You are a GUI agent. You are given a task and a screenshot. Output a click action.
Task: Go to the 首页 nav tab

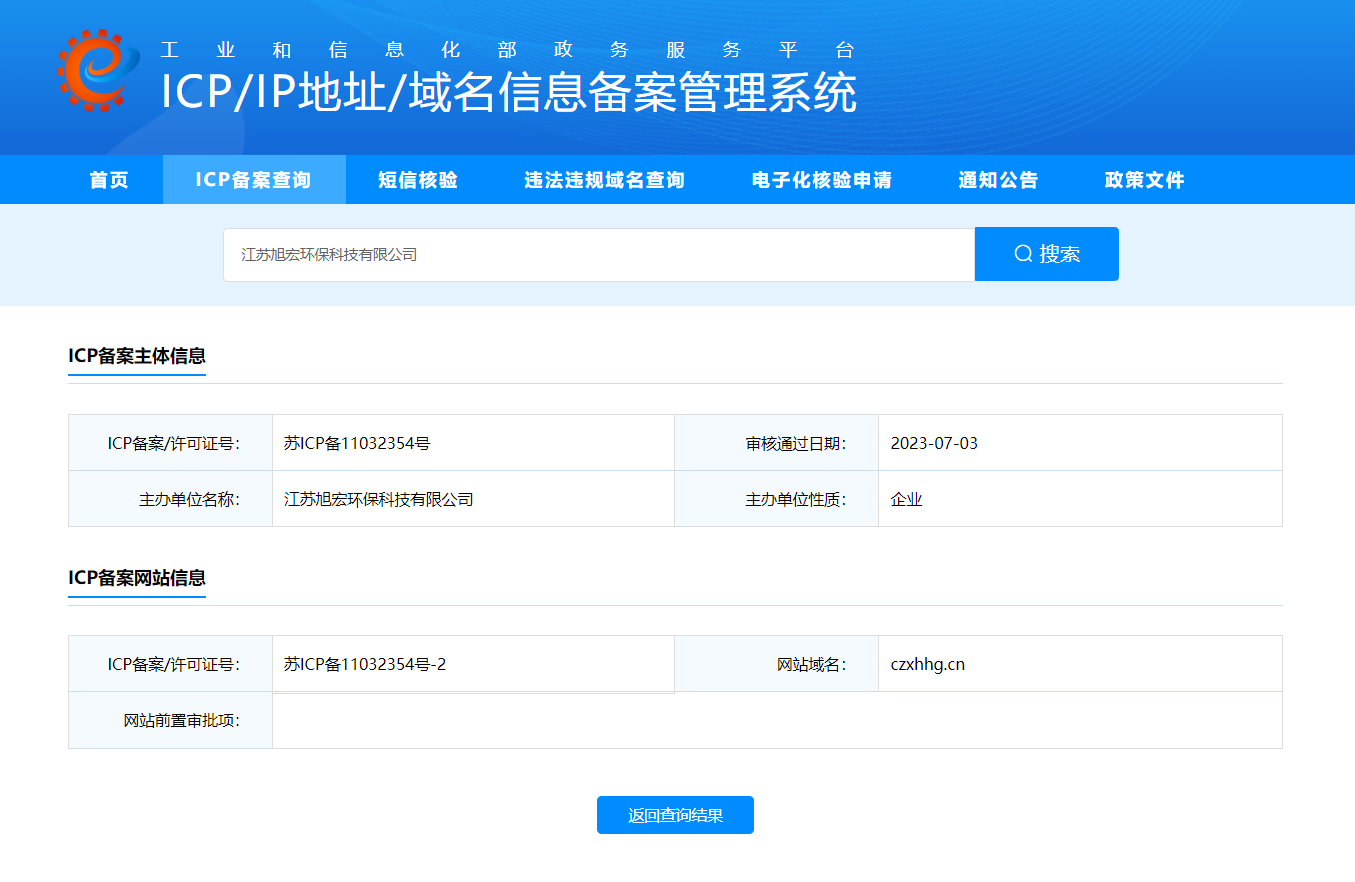click(109, 180)
